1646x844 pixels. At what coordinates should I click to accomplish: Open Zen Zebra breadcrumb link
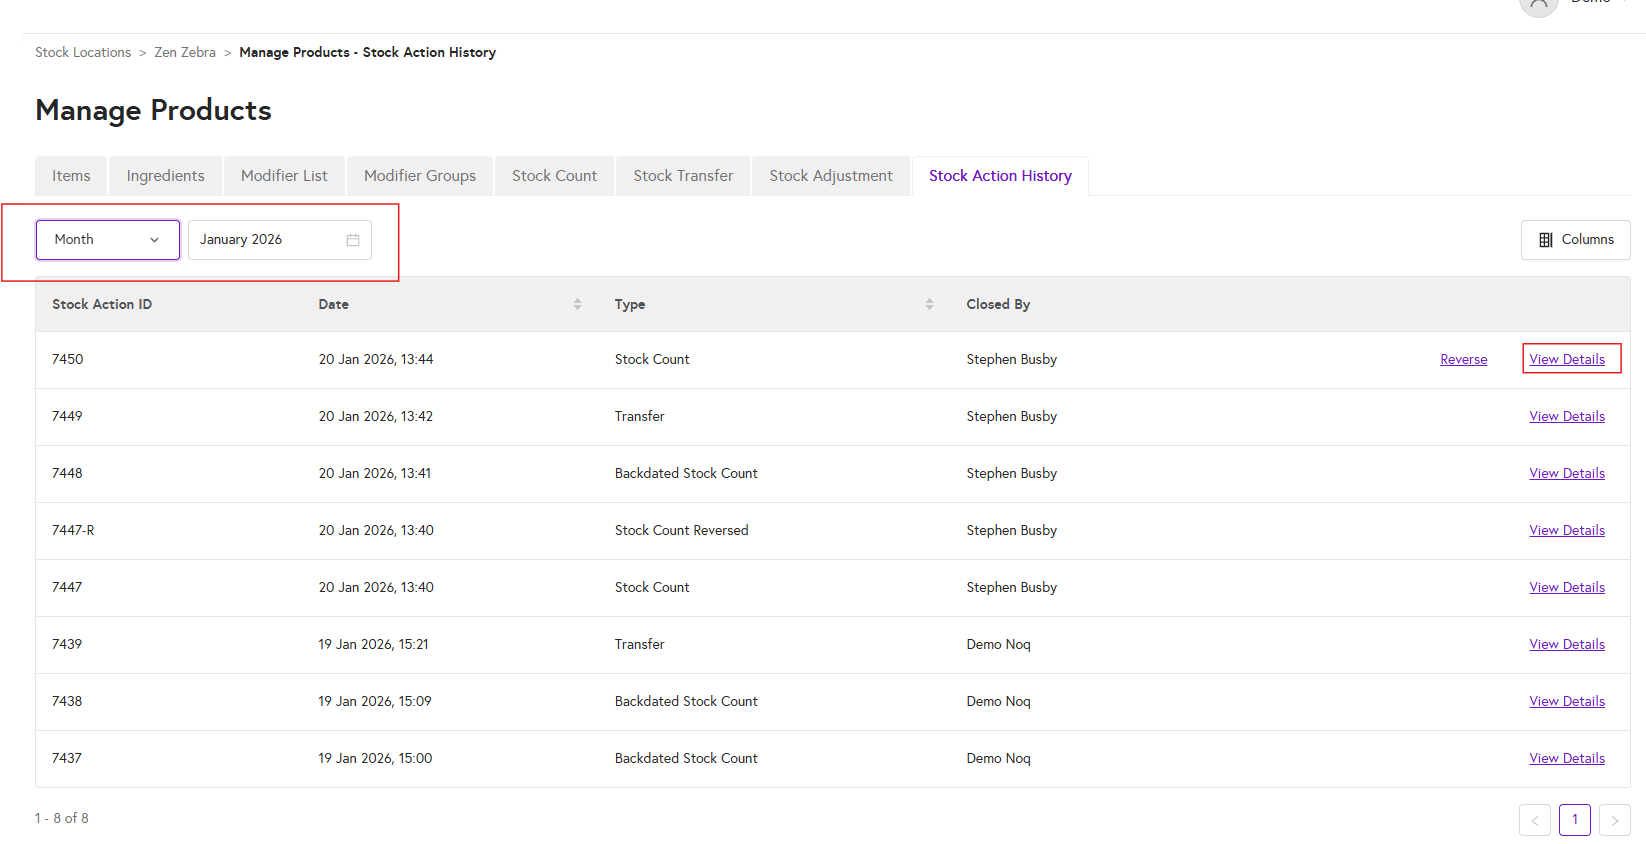[185, 52]
